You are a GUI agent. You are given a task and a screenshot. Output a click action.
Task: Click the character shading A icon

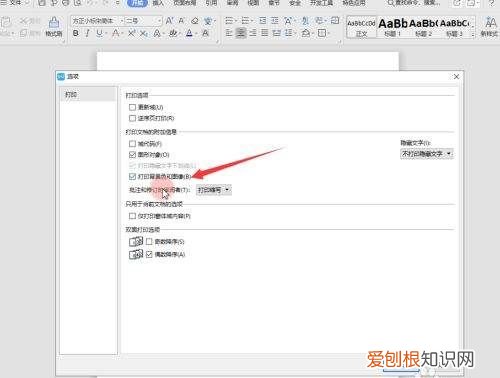(205, 33)
